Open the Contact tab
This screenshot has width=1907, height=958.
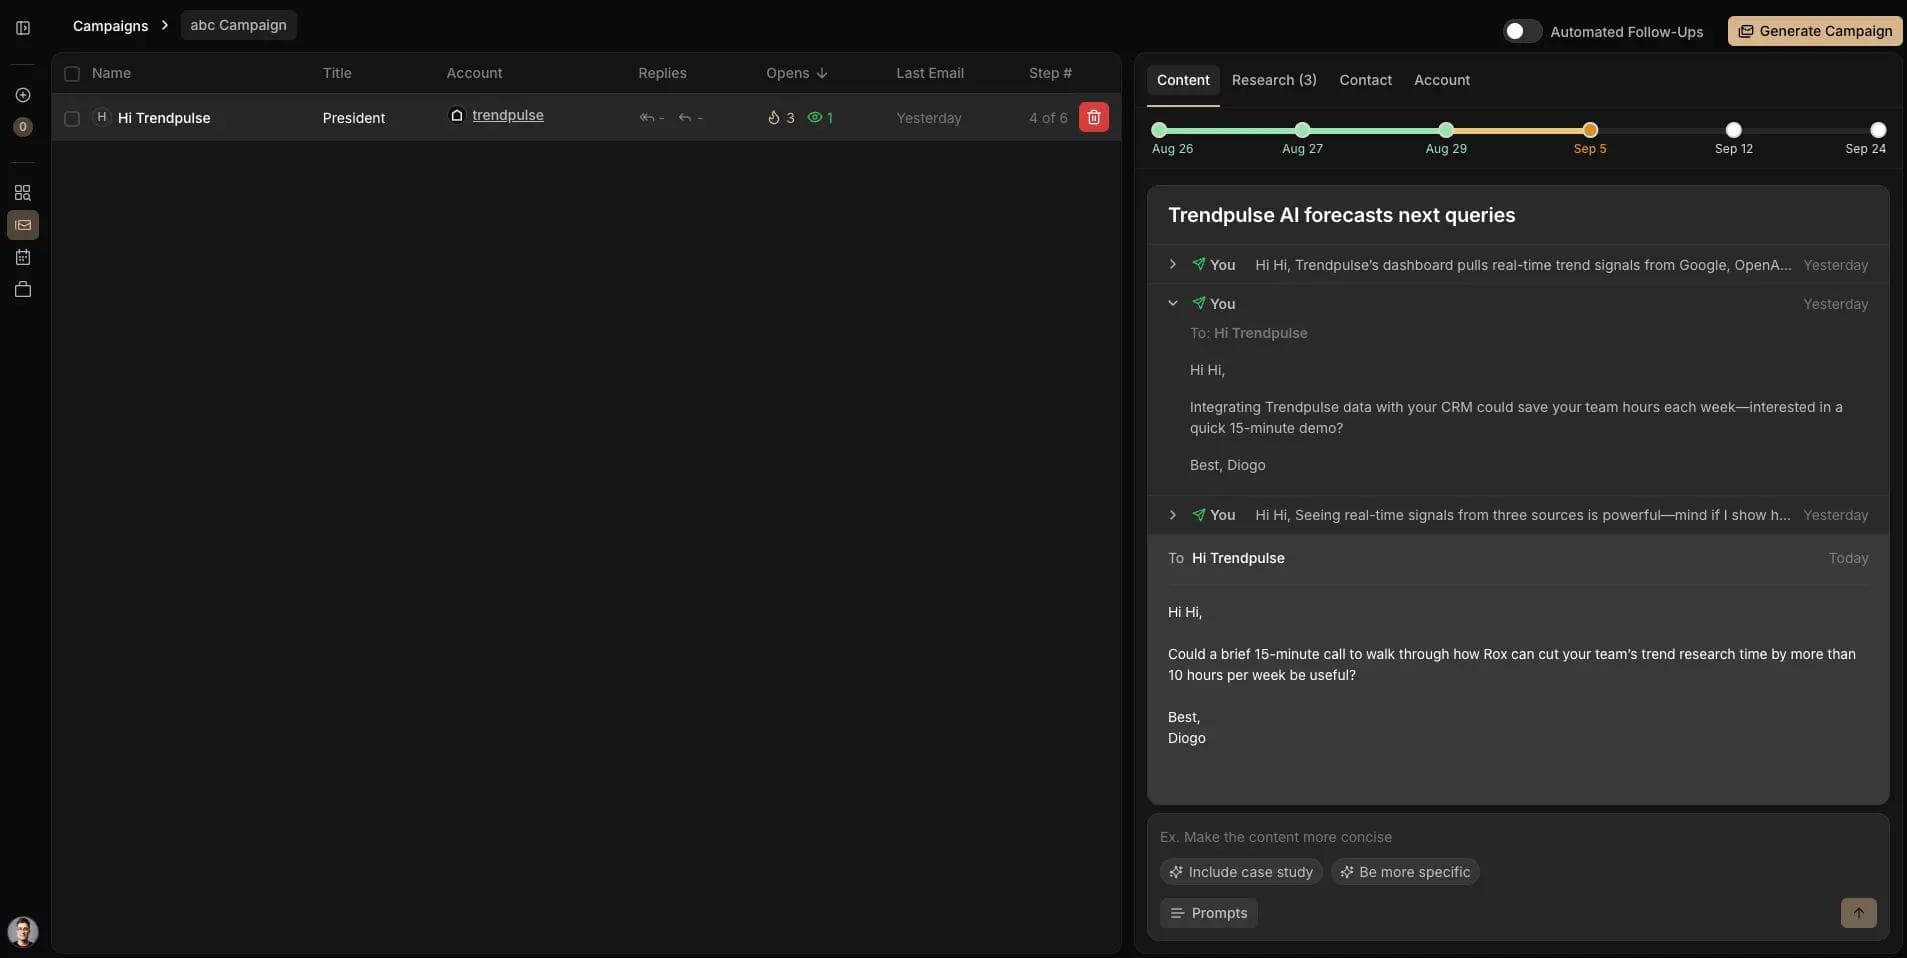pyautogui.click(x=1365, y=80)
